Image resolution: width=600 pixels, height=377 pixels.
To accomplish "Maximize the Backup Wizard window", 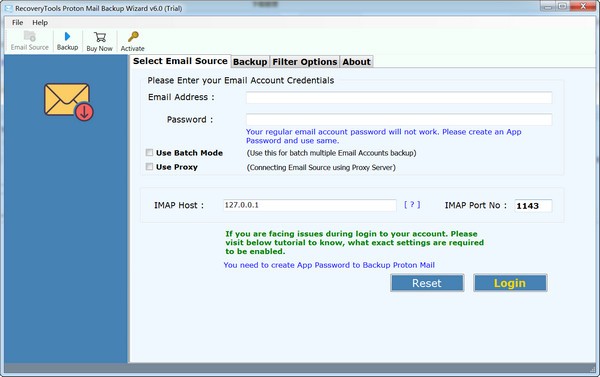I will click(x=562, y=6).
